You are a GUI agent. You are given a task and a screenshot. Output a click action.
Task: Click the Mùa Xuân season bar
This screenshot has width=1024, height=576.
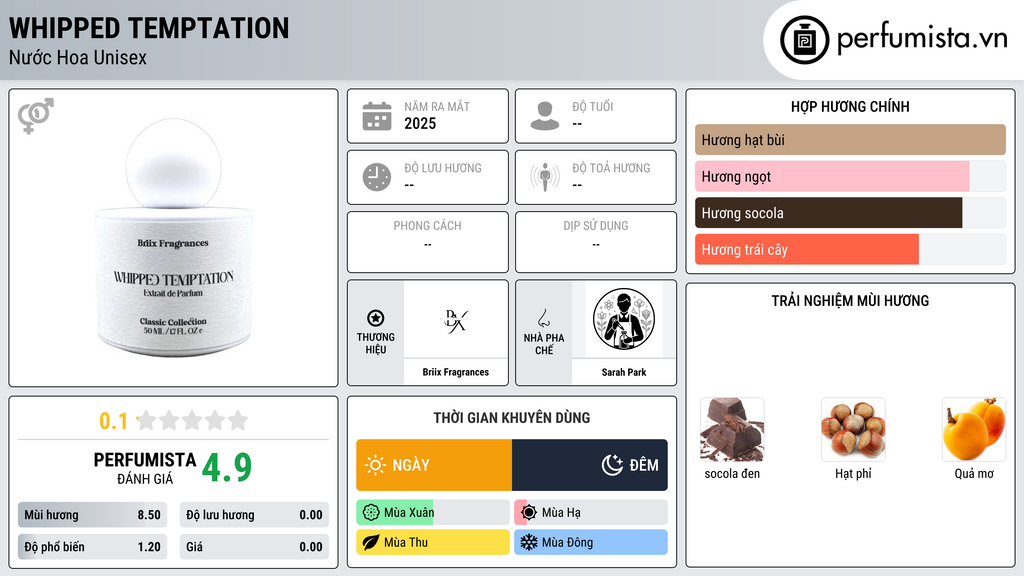pyautogui.click(x=433, y=513)
